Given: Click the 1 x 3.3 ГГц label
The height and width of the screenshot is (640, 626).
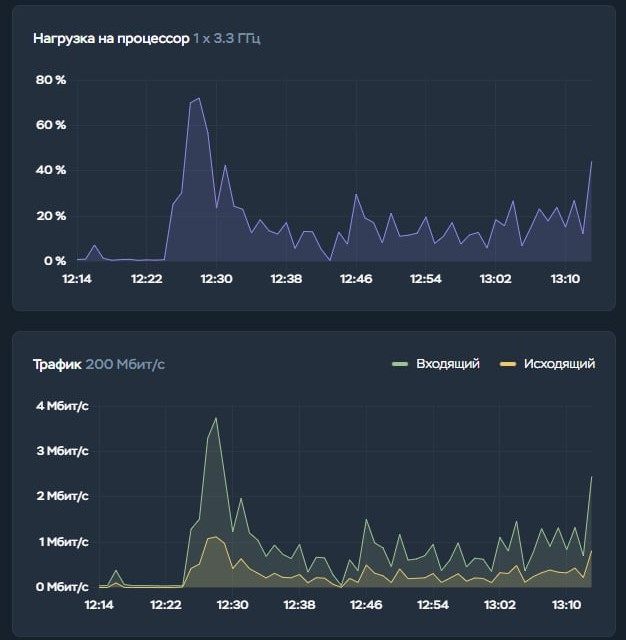Looking at the screenshot, I should pyautogui.click(x=227, y=39).
